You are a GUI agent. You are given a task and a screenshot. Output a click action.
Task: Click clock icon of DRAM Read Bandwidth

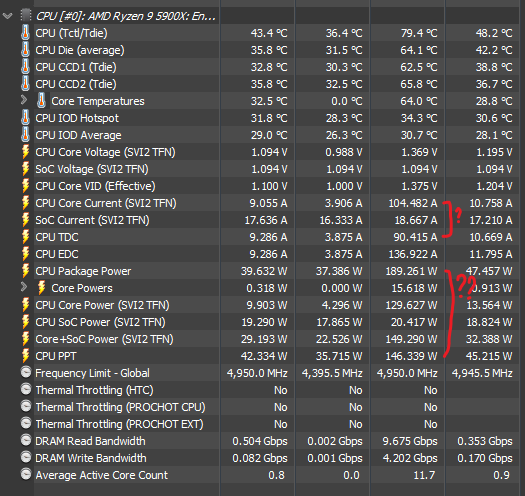click(x=26, y=440)
